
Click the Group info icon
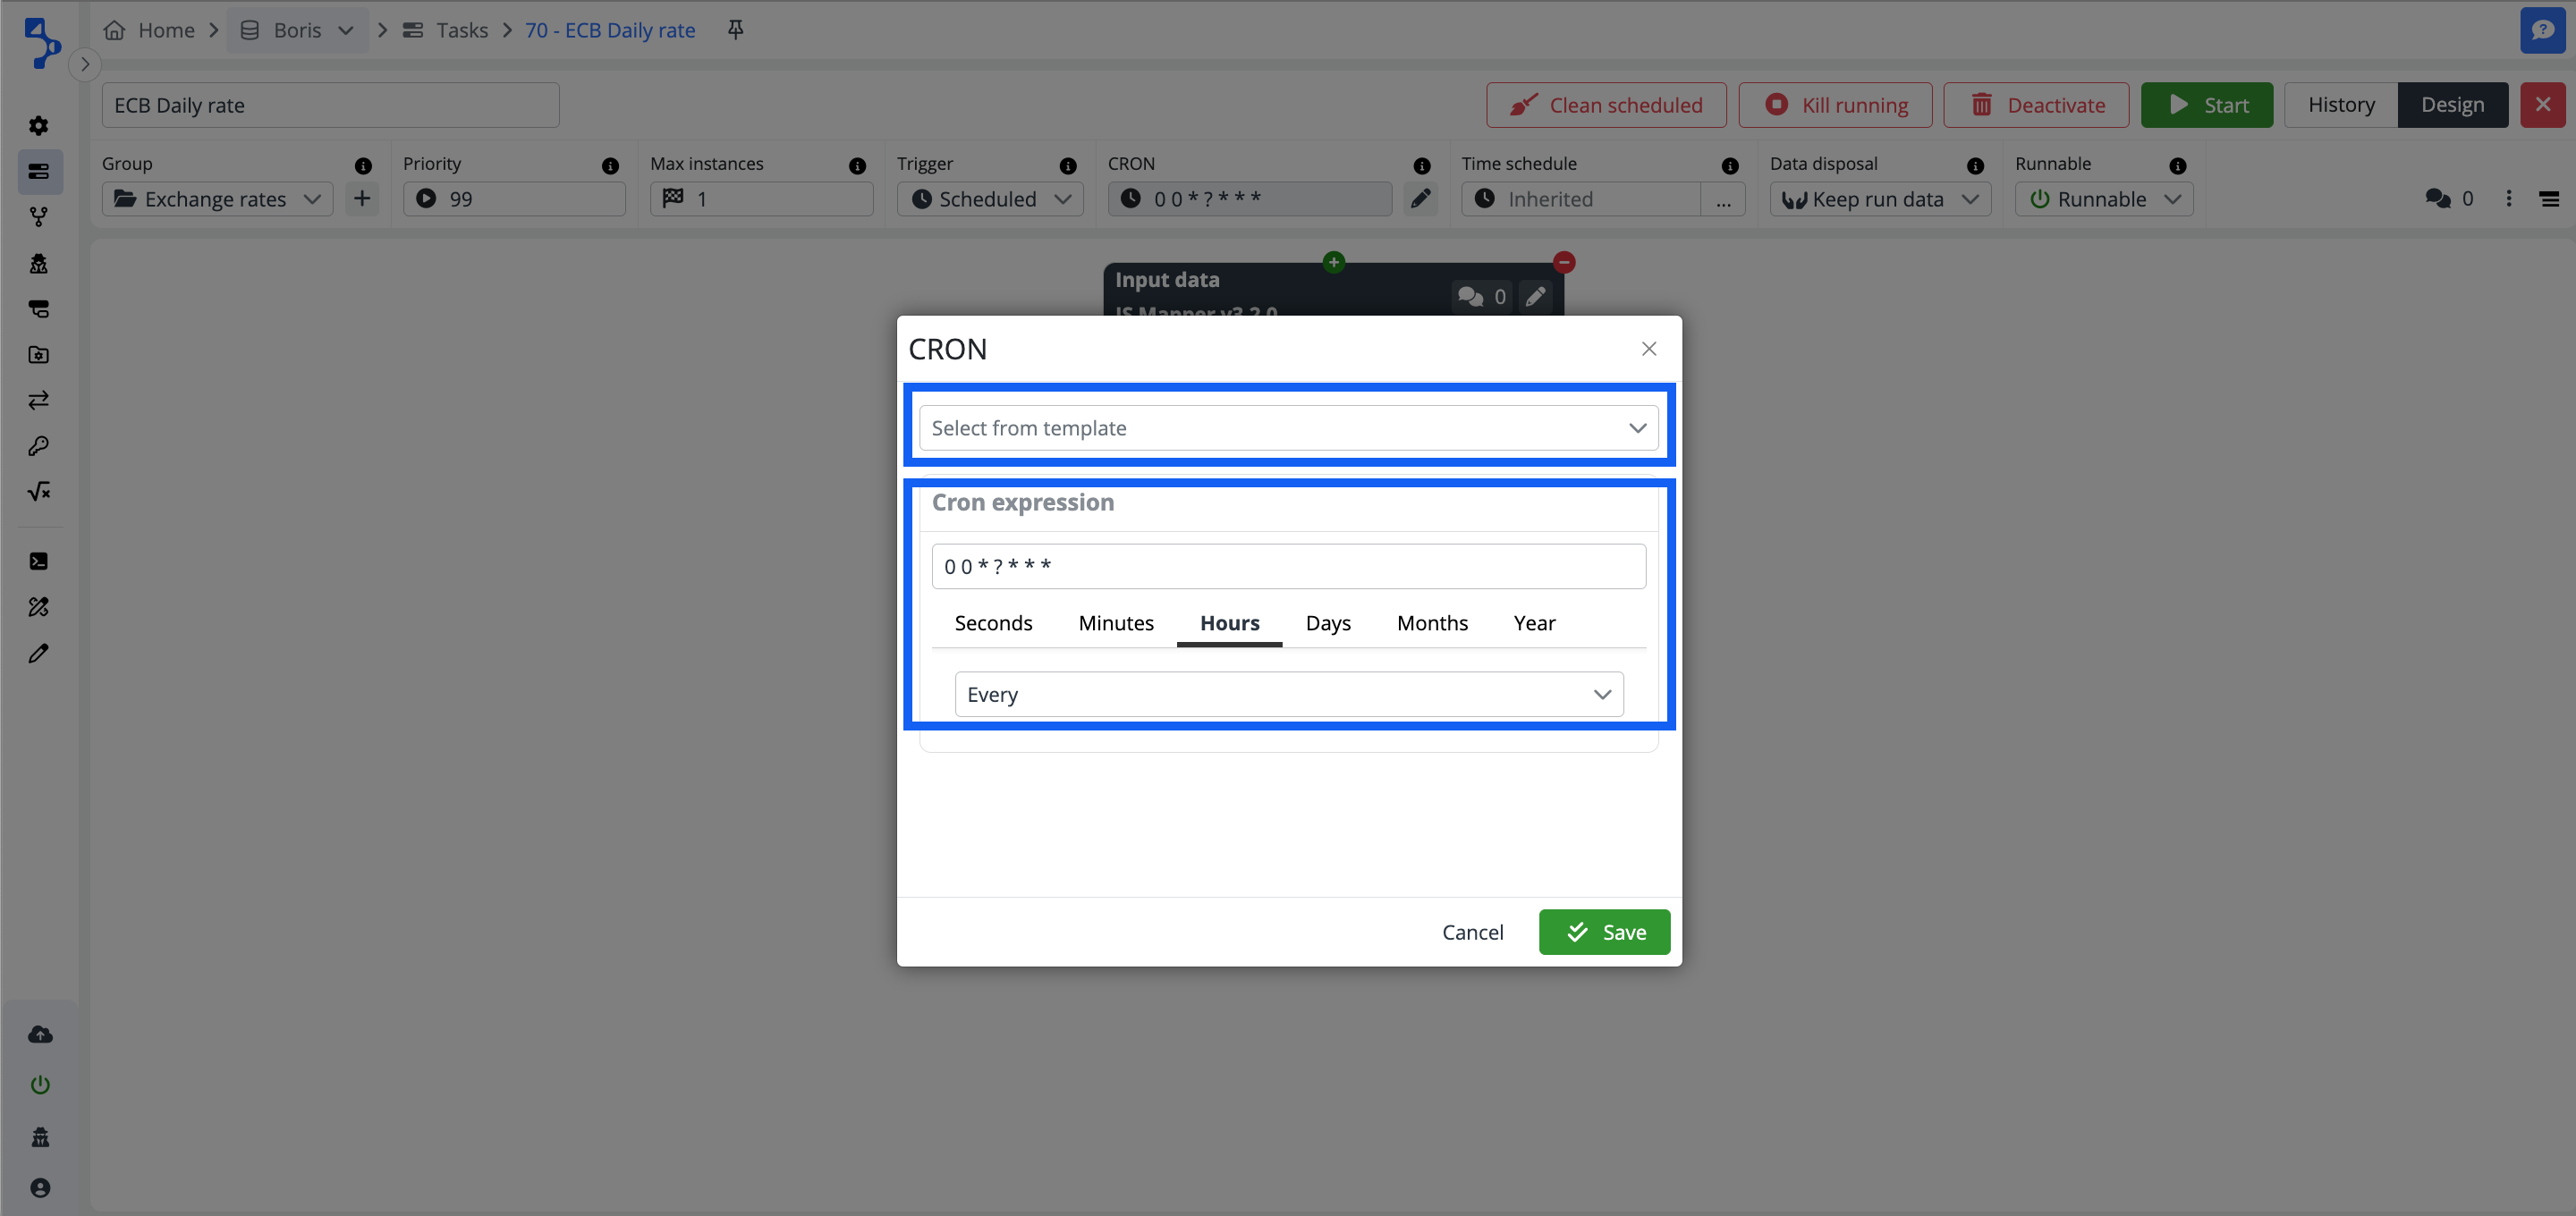pyautogui.click(x=363, y=166)
